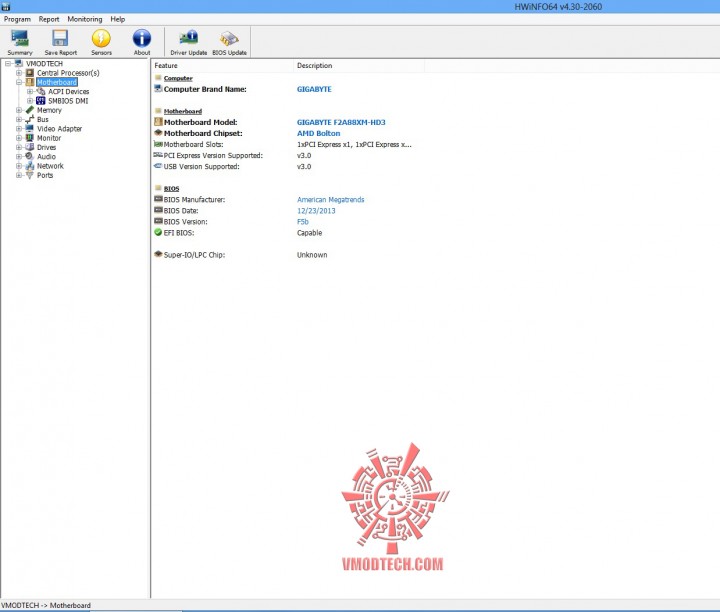Click the VMODTECH computer icon in tree

point(18,63)
